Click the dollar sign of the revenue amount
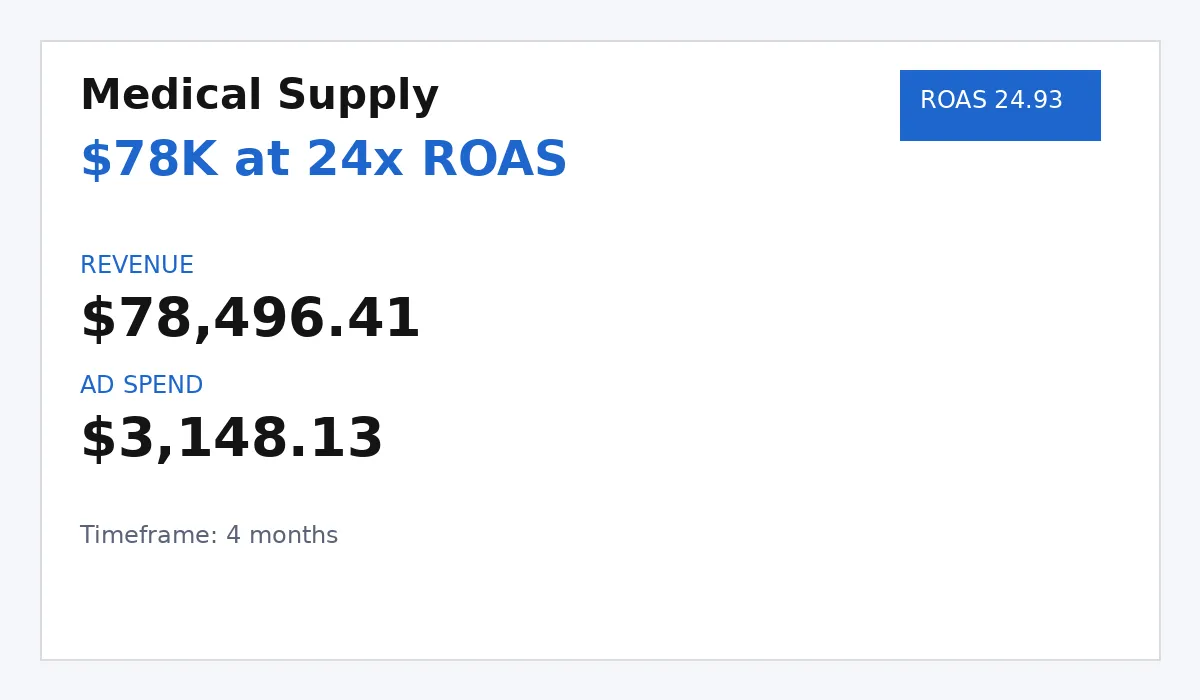Viewport: 1200px width, 700px height. click(97, 321)
